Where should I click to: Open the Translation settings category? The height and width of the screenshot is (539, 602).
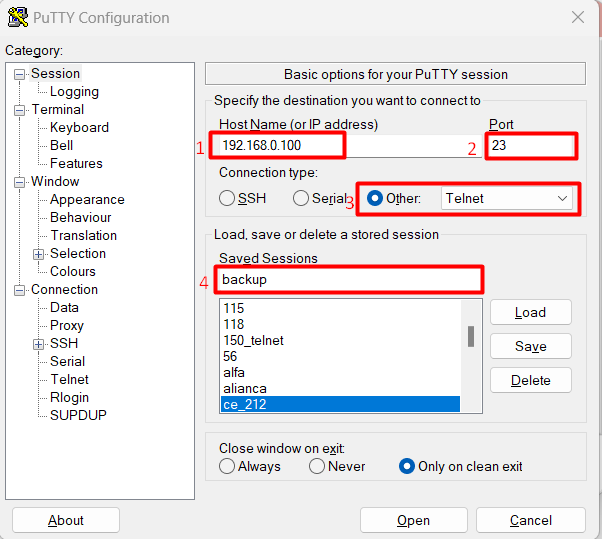pos(84,235)
